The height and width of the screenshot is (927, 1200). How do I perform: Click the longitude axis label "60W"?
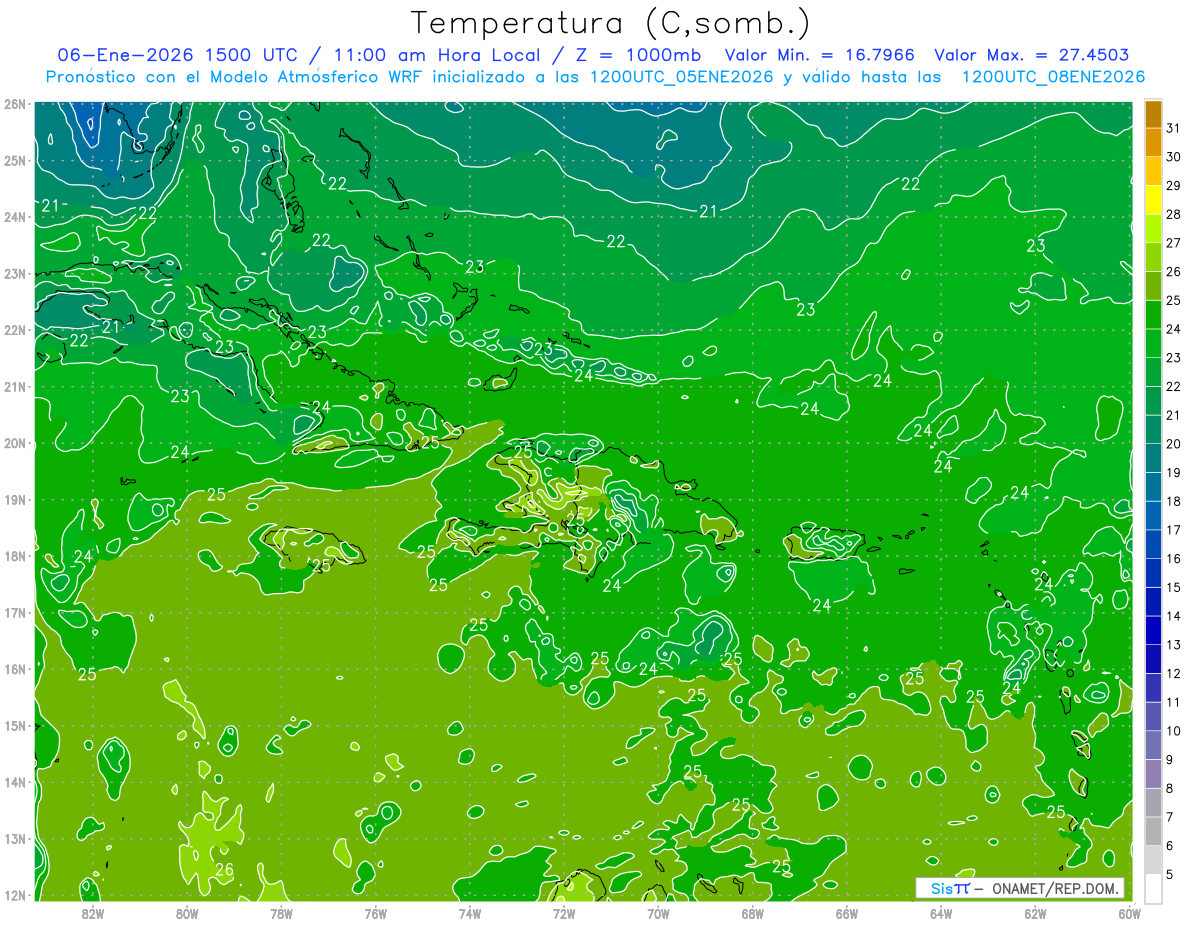(1129, 913)
